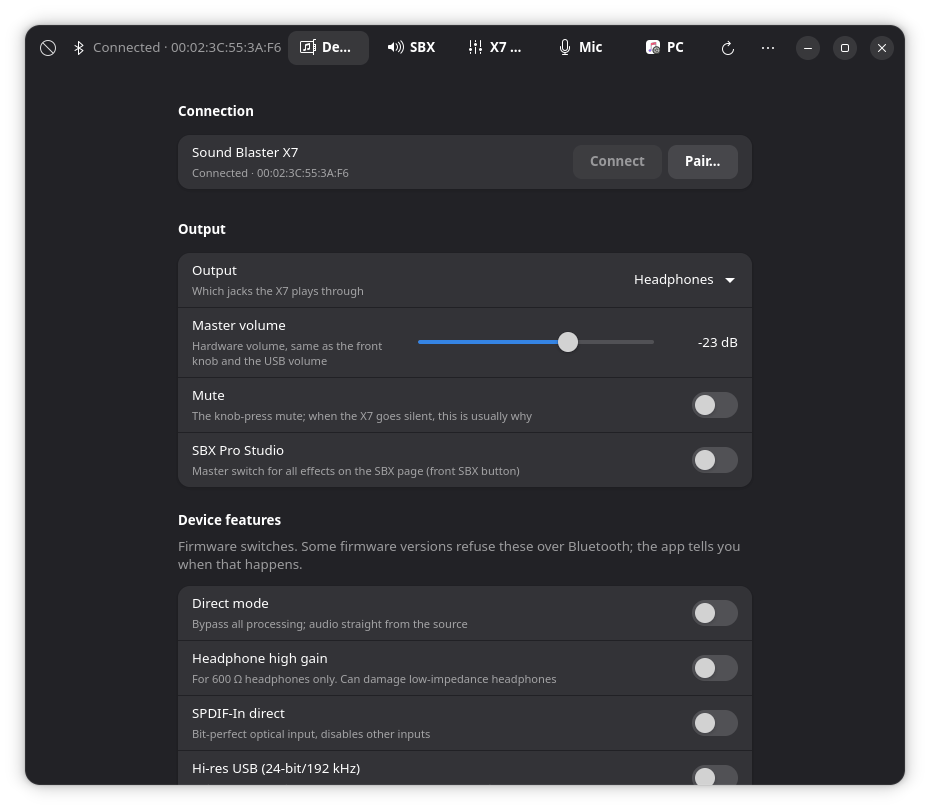The width and height of the screenshot is (930, 810).
Task: Open the SBX tab
Action: 411,48
